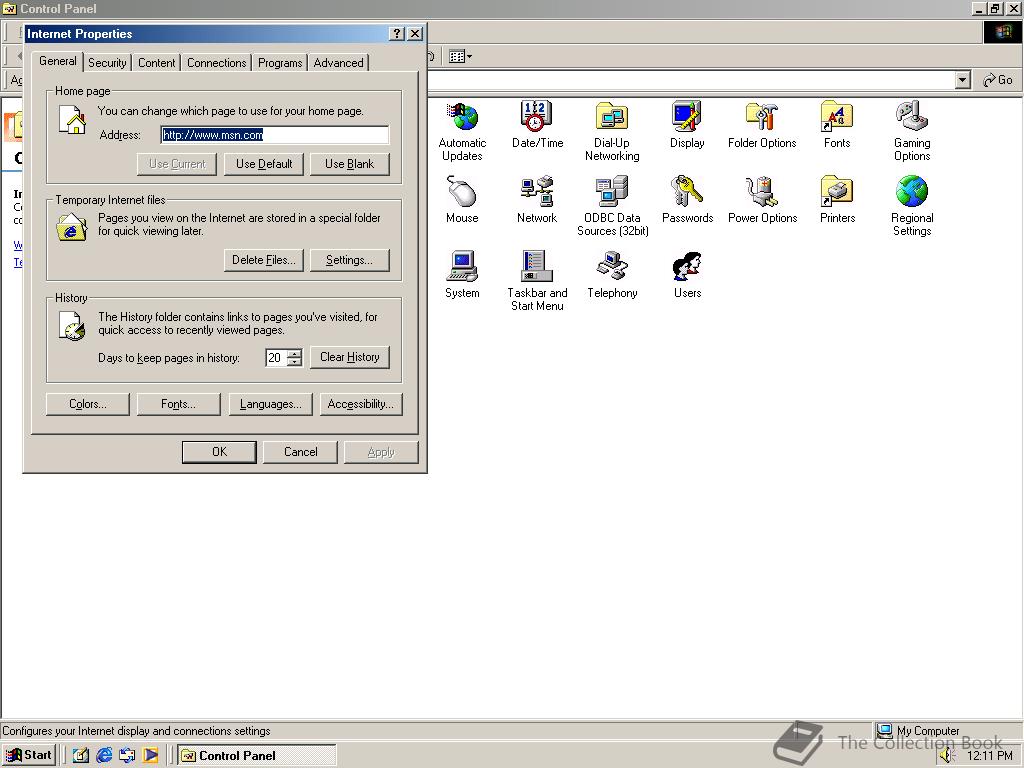1024x768 pixels.
Task: Close the Internet Properties dialog
Action: click(x=415, y=34)
